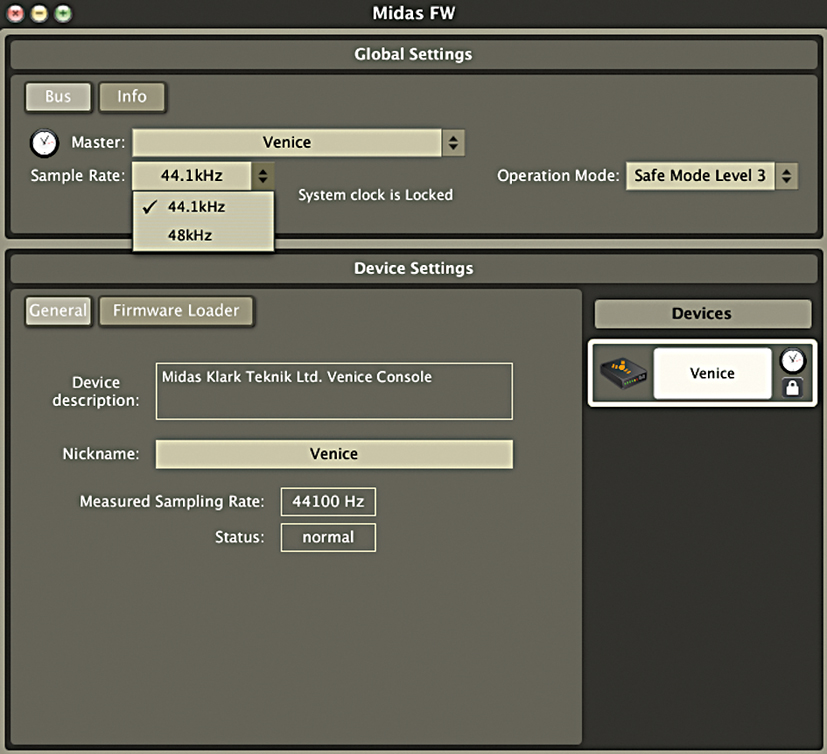Click the Device Settings header bar
Image resolution: width=827 pixels, height=754 pixels.
point(414,268)
